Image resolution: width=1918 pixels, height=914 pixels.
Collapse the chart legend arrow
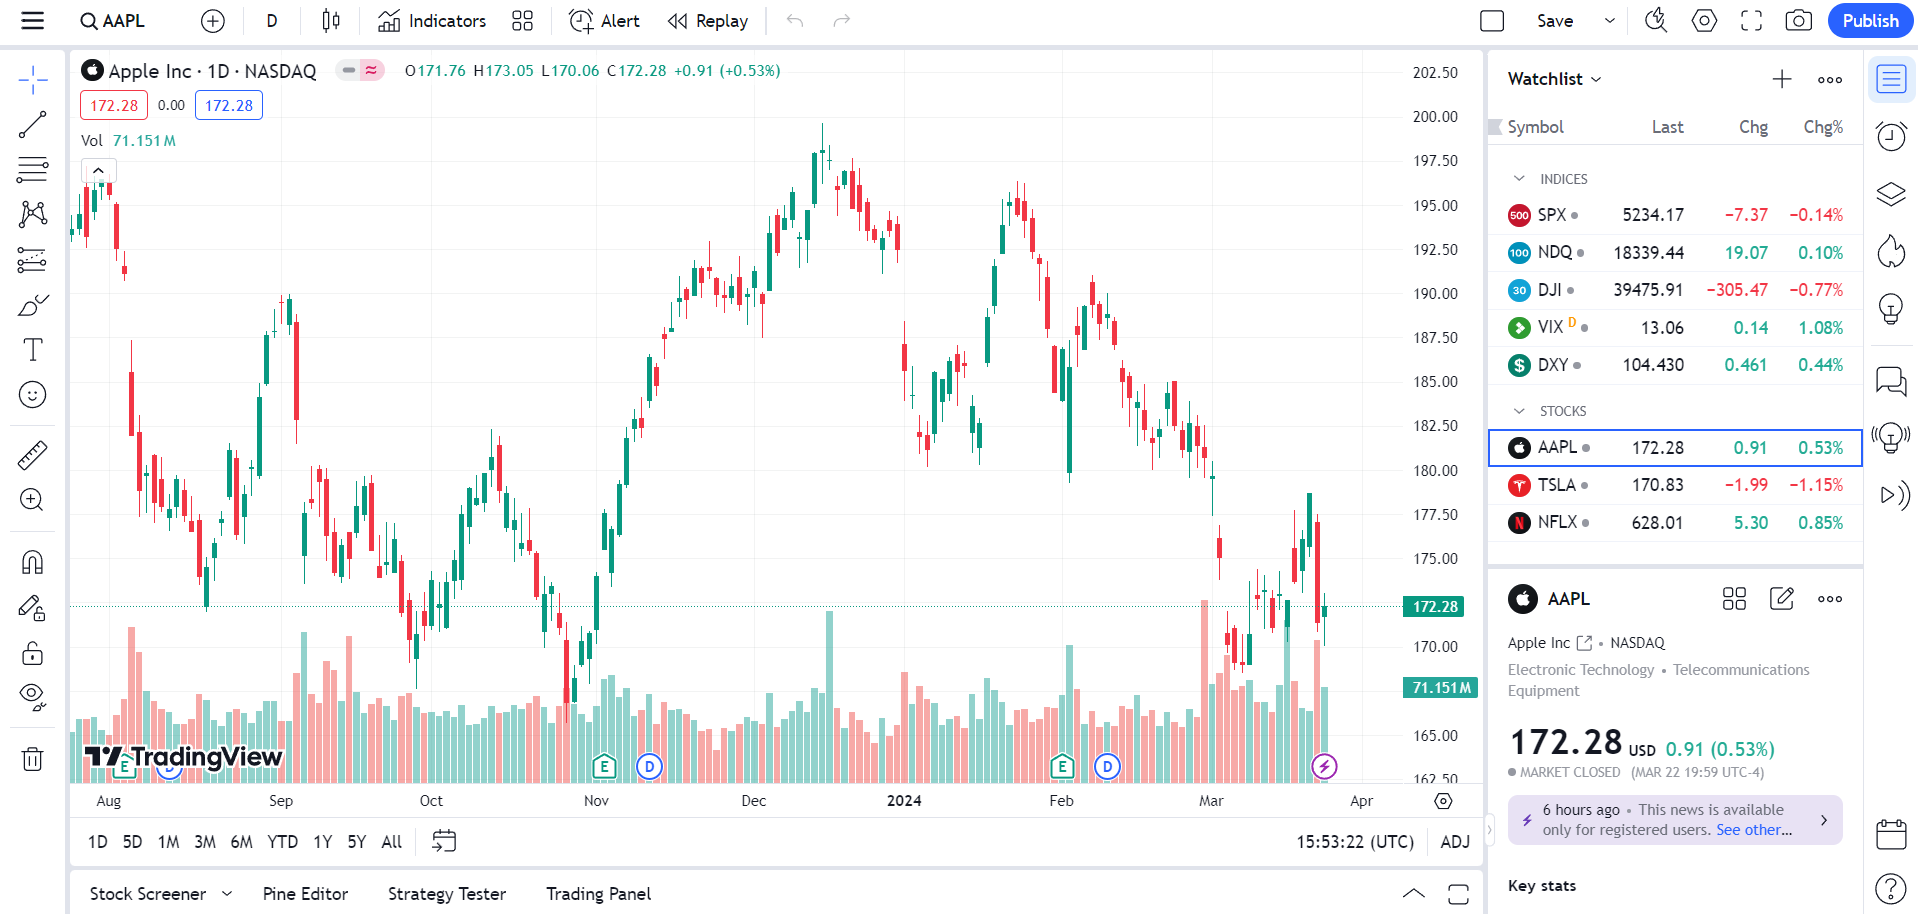[x=99, y=171]
